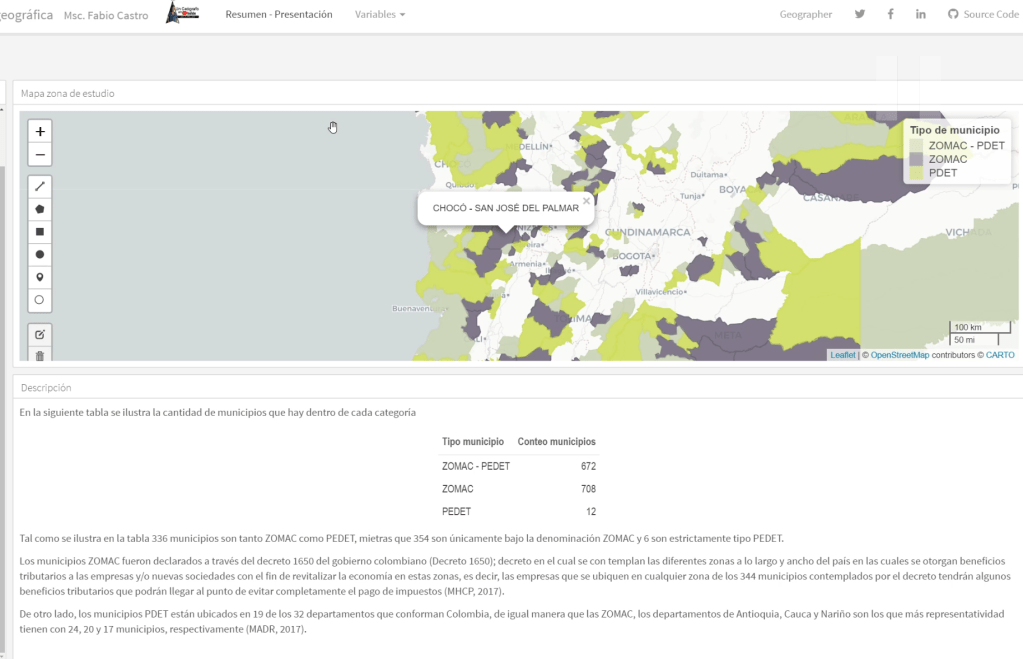Viewport: 1023px width, 659px height.
Task: Open the Twitter profile icon
Action: 860,14
